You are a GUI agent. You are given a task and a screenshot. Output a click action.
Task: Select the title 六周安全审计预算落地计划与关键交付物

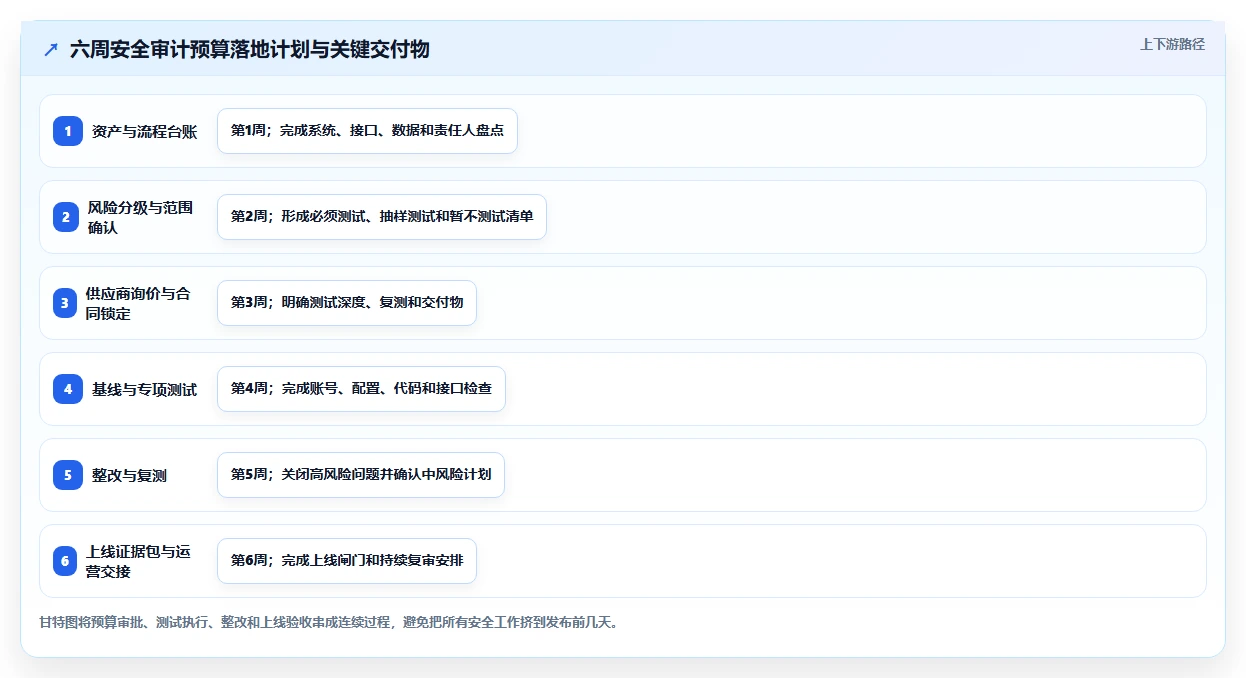tap(250, 49)
